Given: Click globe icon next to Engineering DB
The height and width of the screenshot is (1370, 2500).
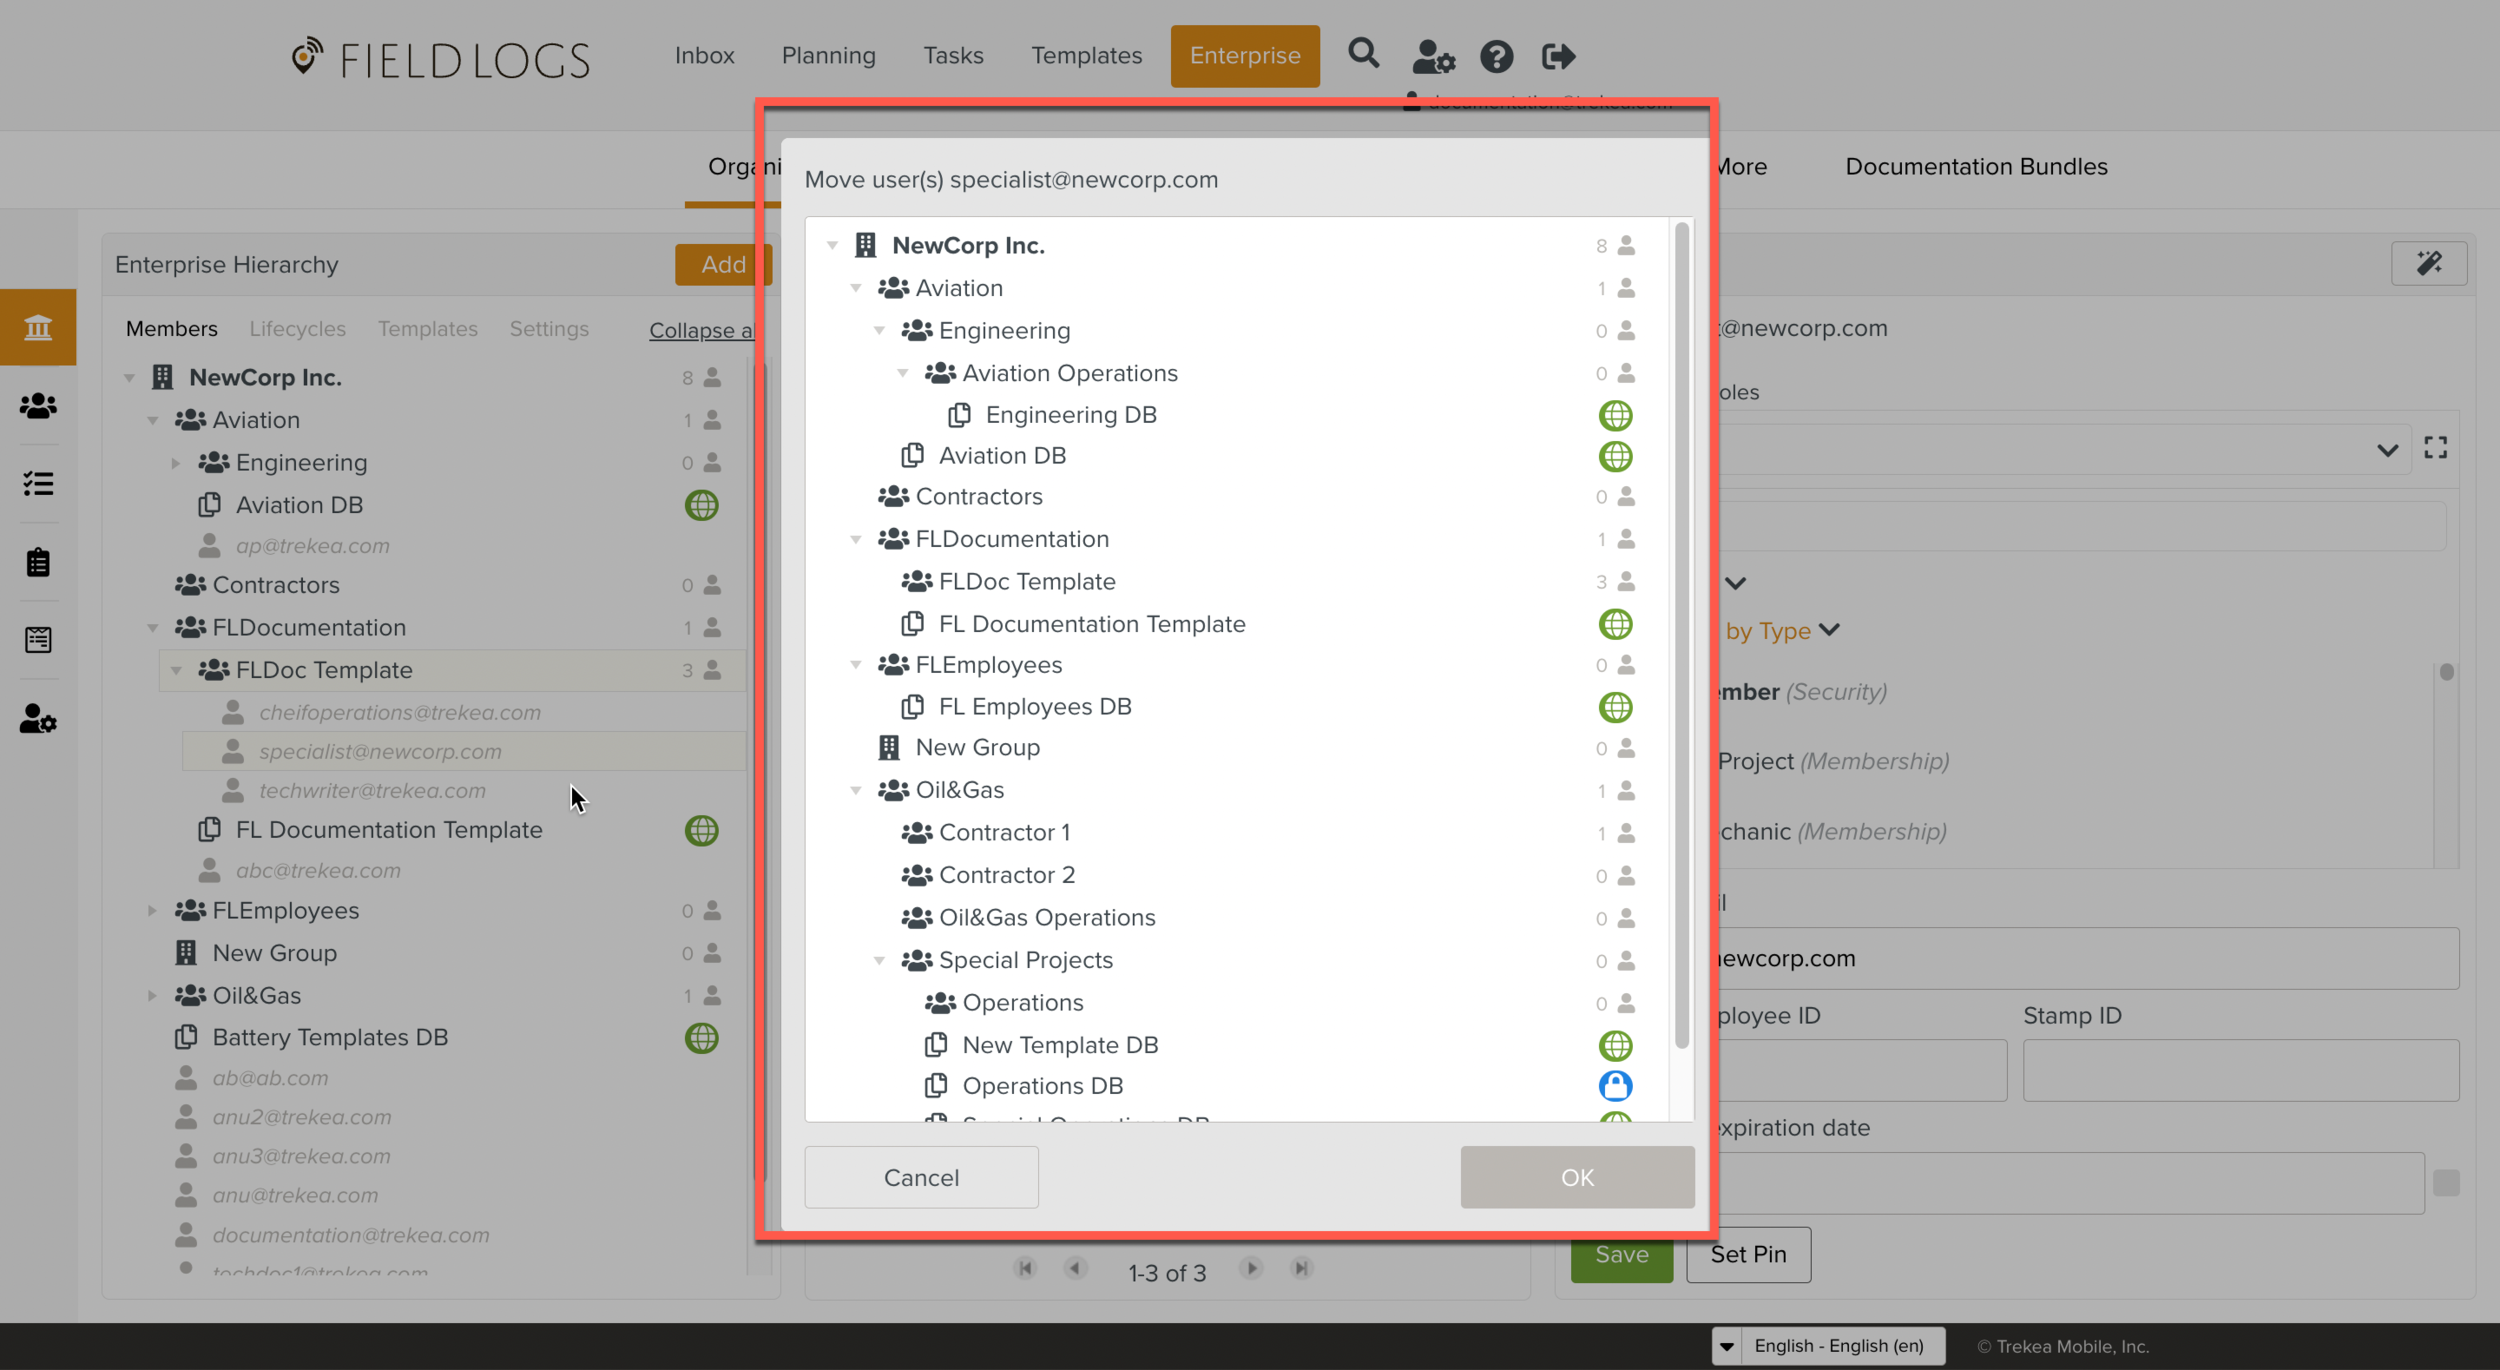Looking at the screenshot, I should [x=1615, y=415].
